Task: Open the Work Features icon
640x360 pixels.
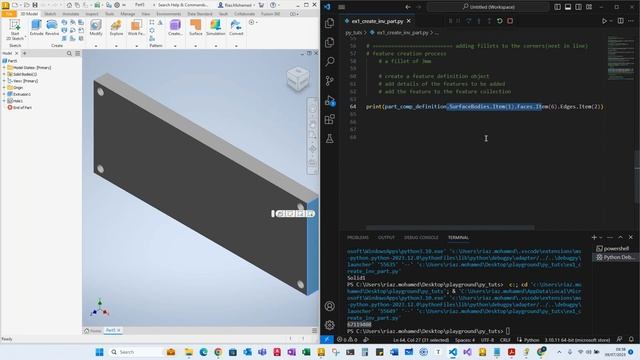Action: tap(136, 28)
